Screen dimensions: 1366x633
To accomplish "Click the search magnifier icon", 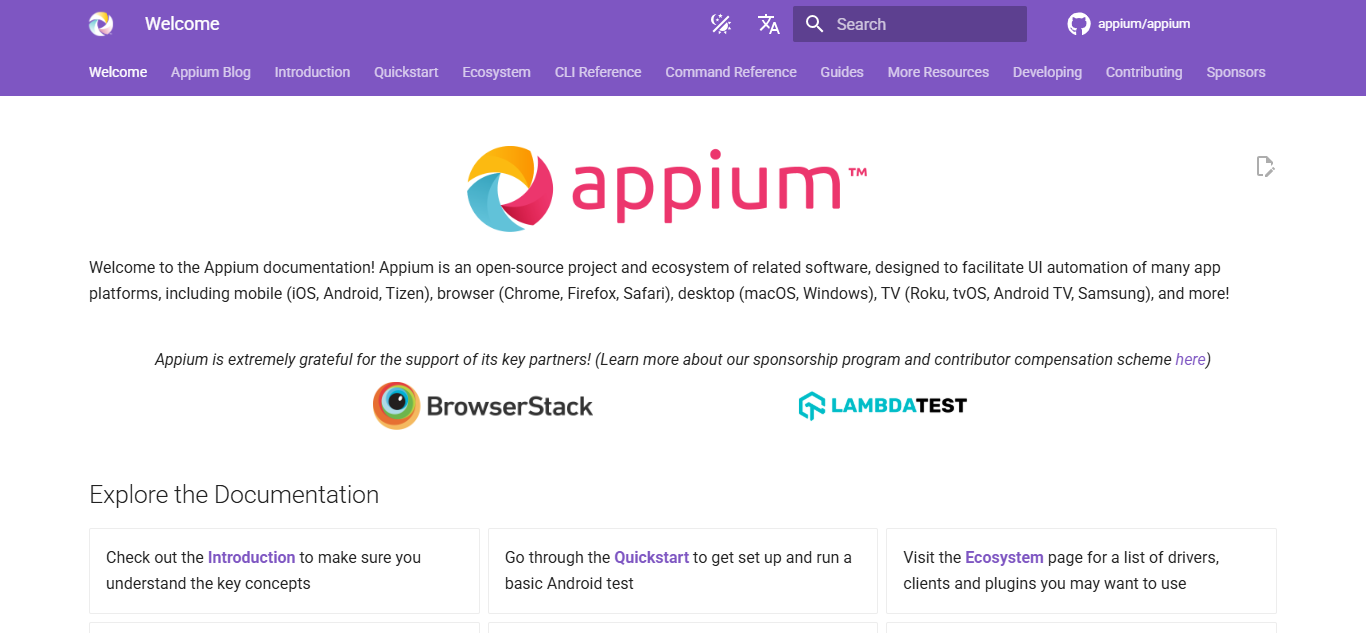I will [x=814, y=23].
